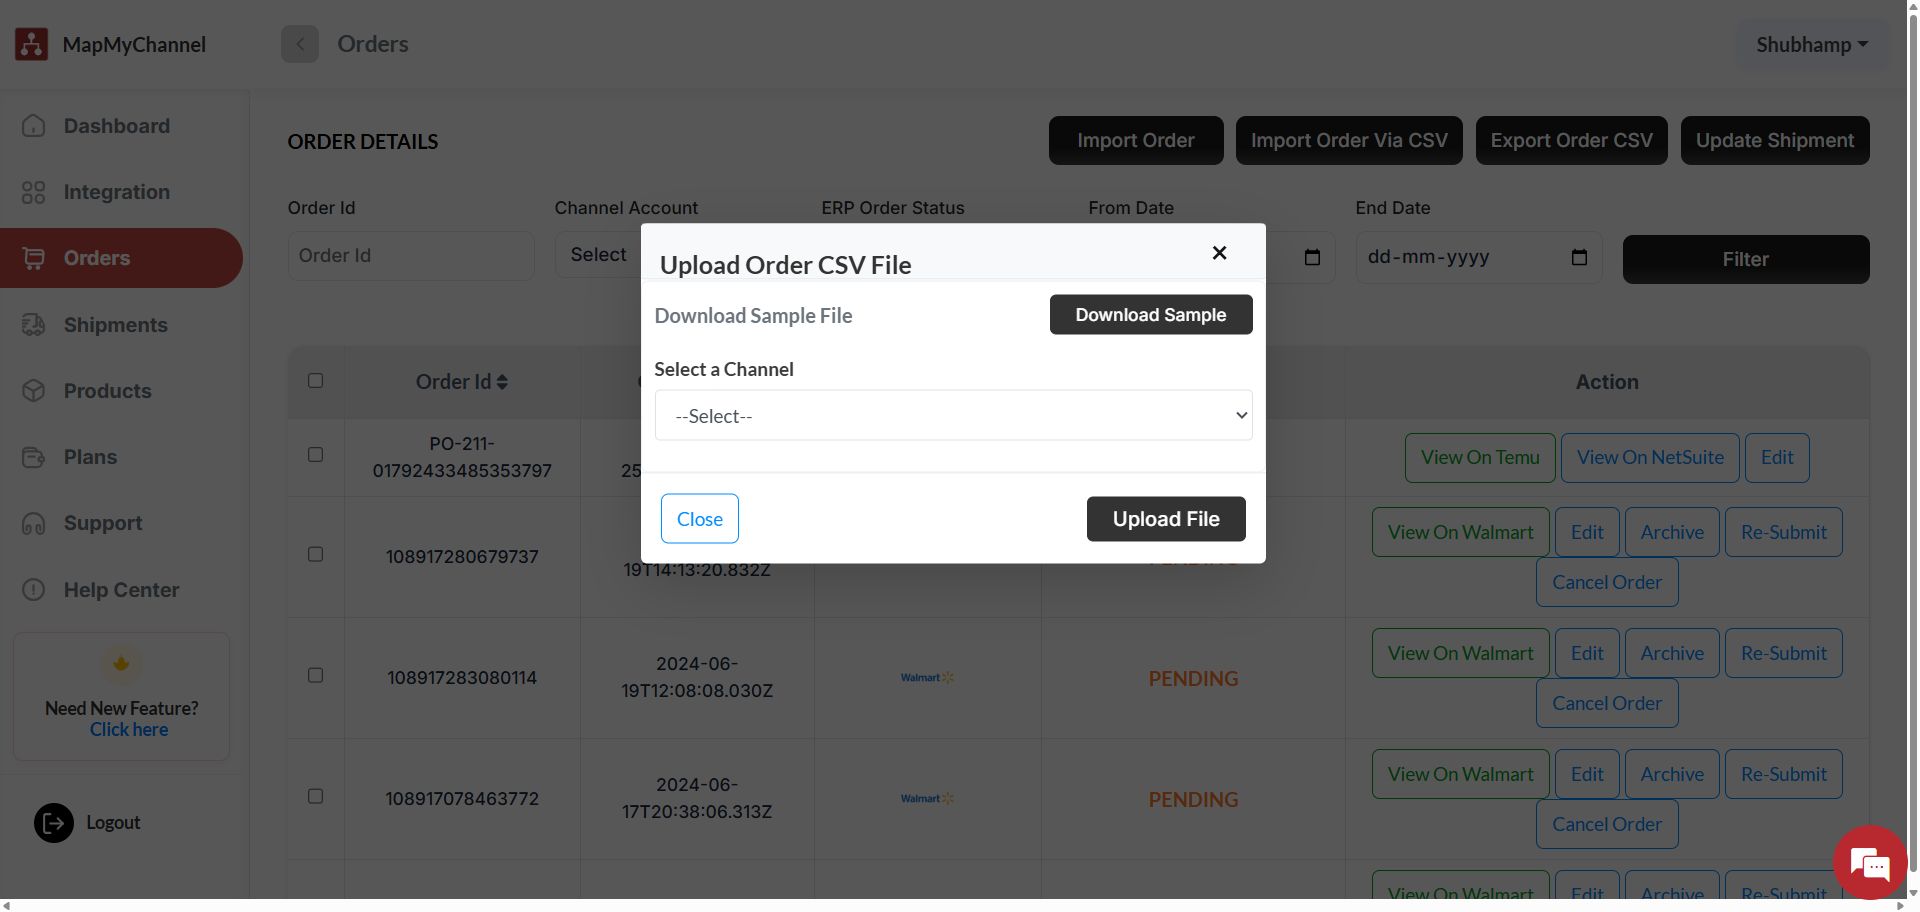The image size is (1920, 912).
Task: Expand the Shubhamp user account menu
Action: coord(1811,45)
